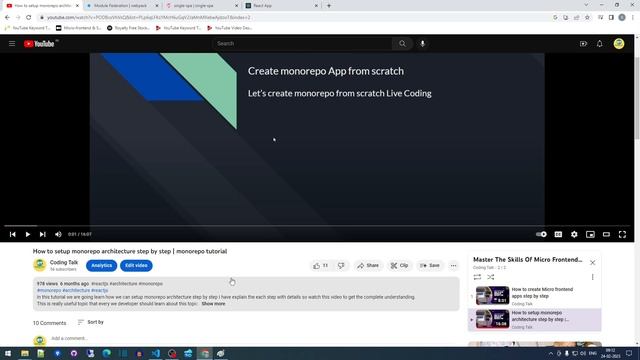This screenshot has width=640, height=360.
Task: Click the search magnifier button
Action: click(x=402, y=44)
